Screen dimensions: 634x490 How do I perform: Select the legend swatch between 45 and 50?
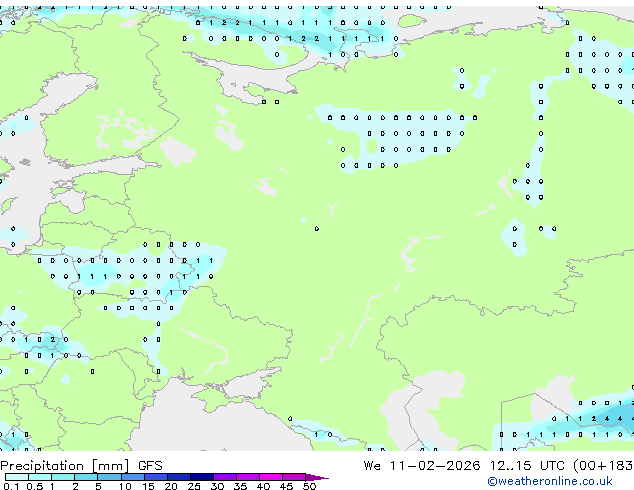coord(294,477)
